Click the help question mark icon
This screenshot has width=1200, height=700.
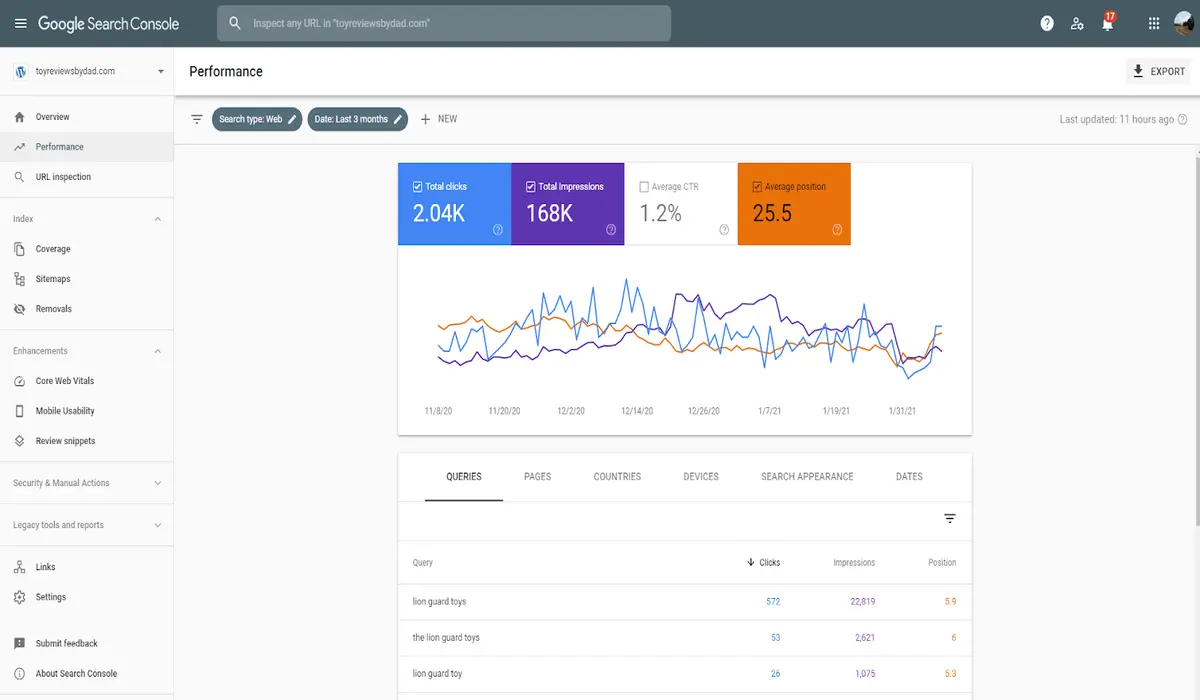click(1047, 23)
